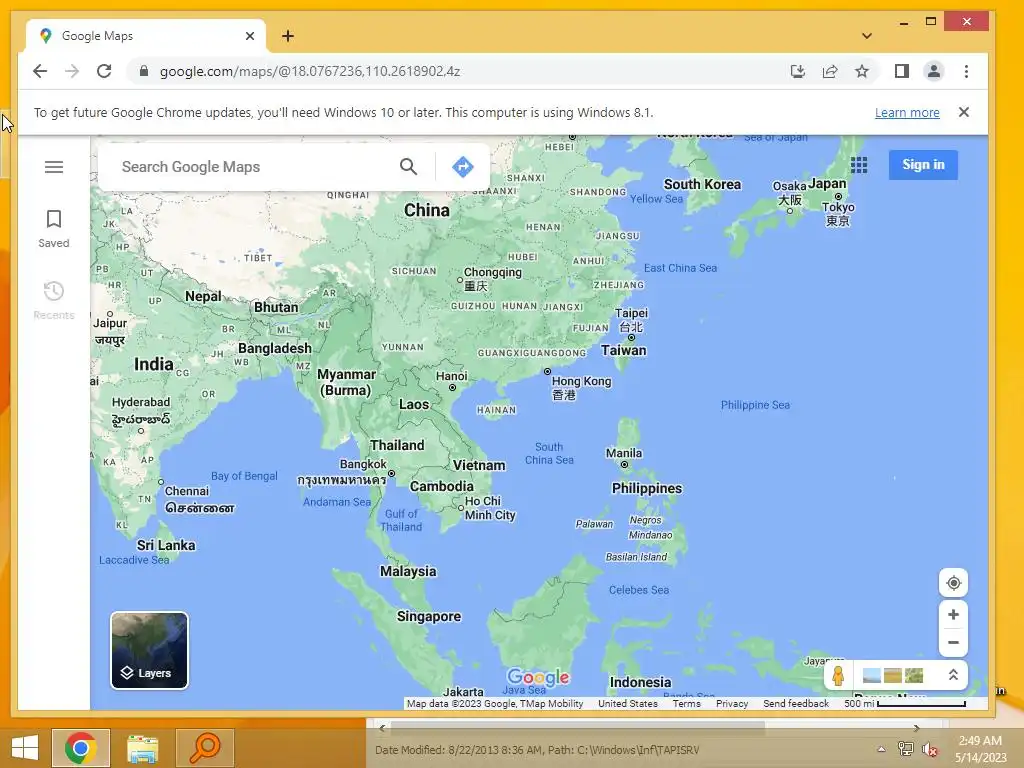Click the Manila city label

point(624,453)
